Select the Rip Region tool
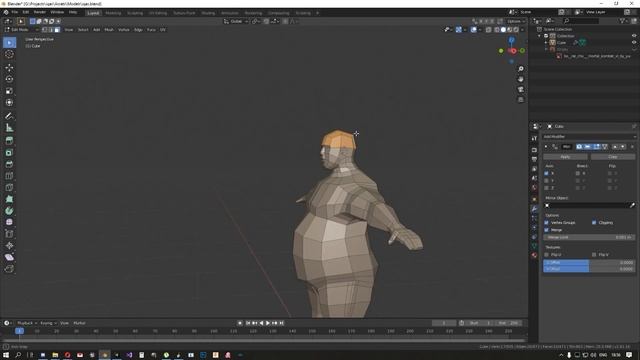The width and height of the screenshot is (640, 360). point(9,269)
